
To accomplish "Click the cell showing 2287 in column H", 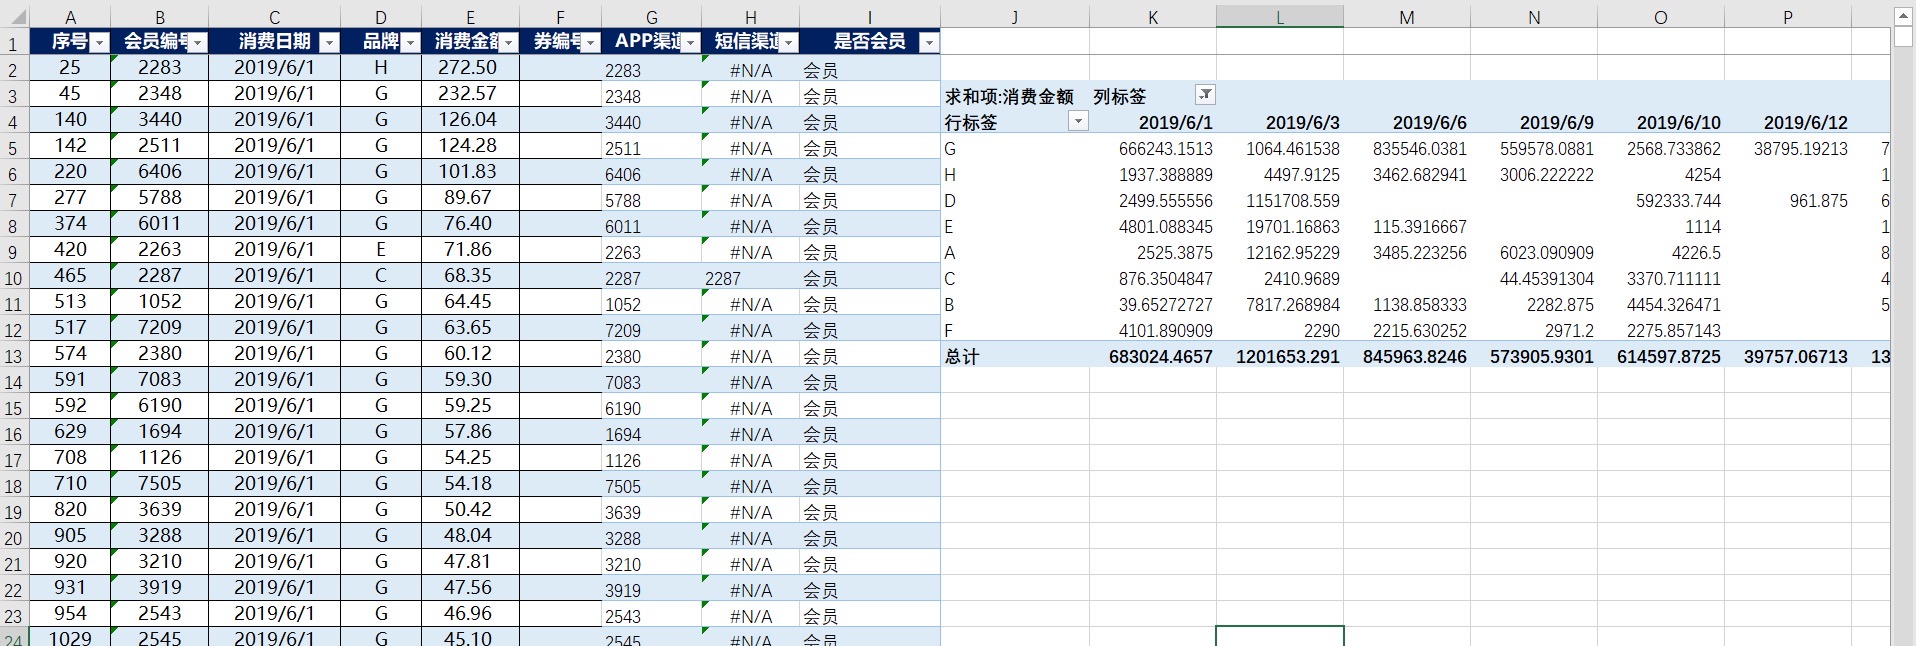I will [750, 278].
